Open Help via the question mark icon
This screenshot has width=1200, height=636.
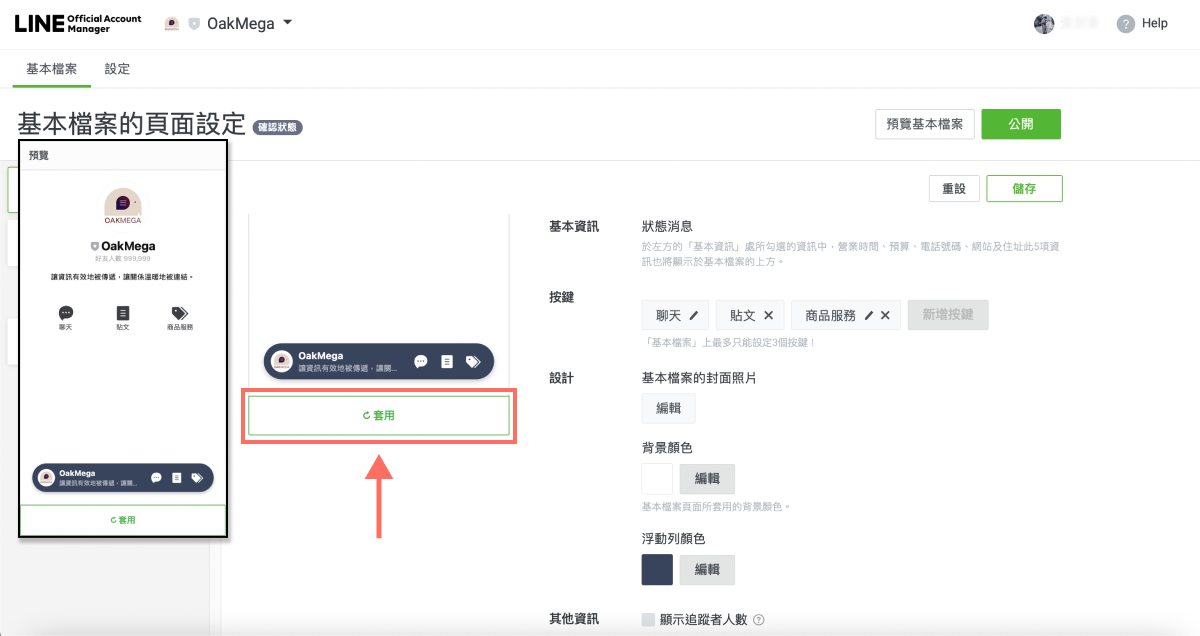coord(1126,24)
